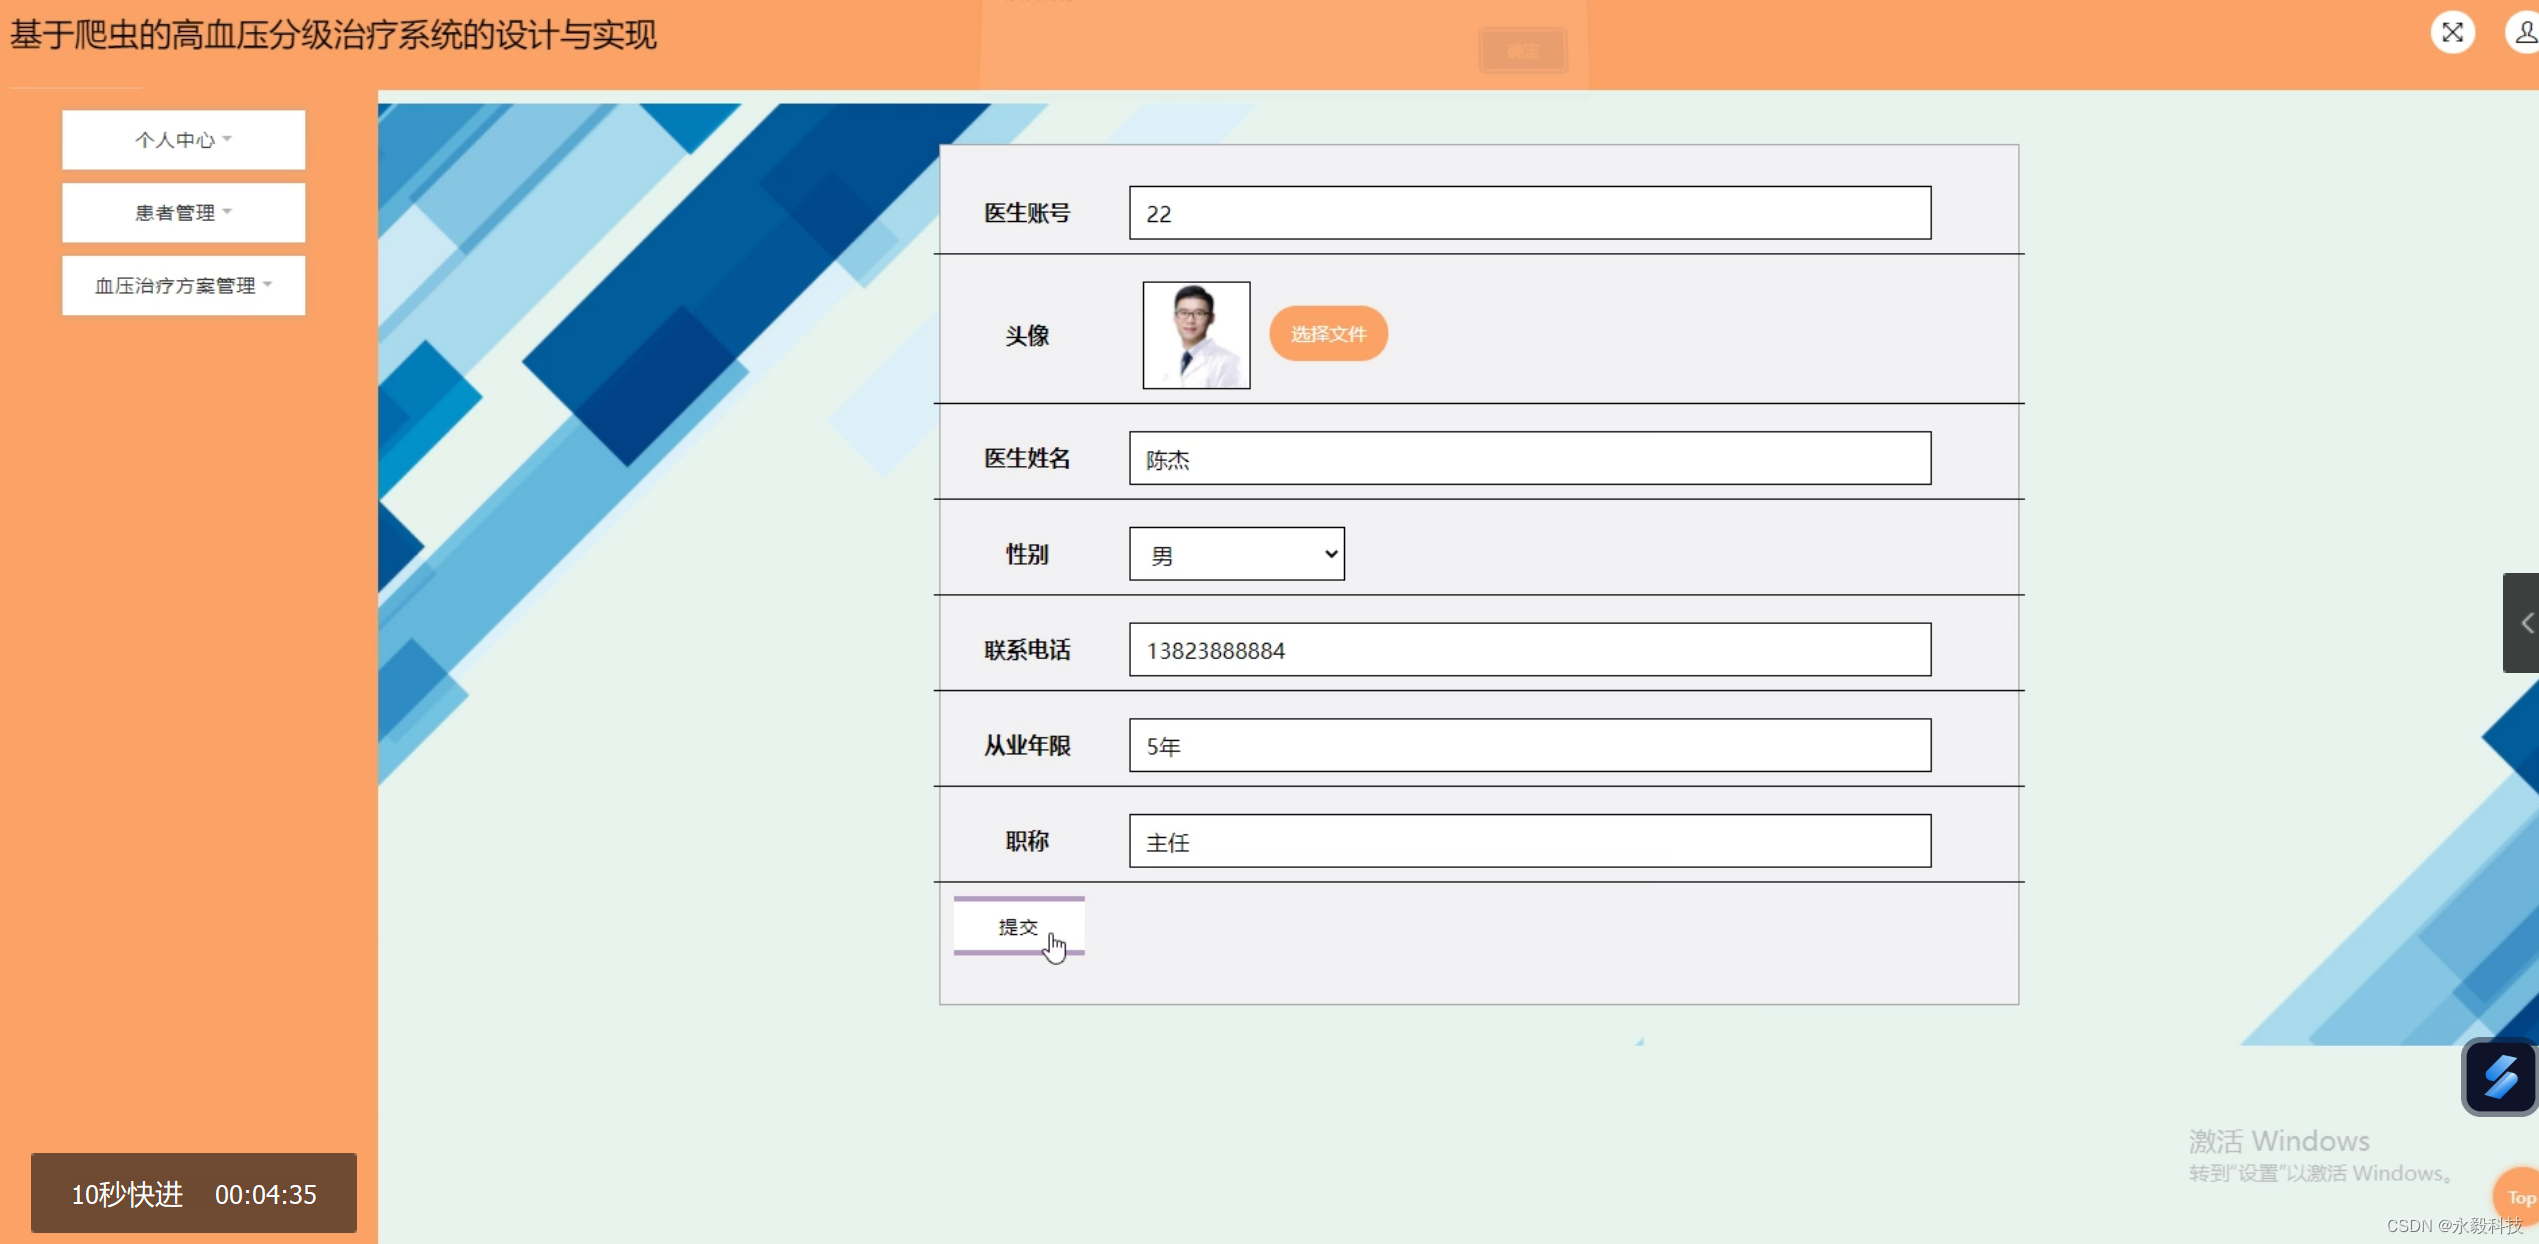Expand the collapsed right side panel arrow
This screenshot has height=1244, width=2539.
coord(2522,623)
